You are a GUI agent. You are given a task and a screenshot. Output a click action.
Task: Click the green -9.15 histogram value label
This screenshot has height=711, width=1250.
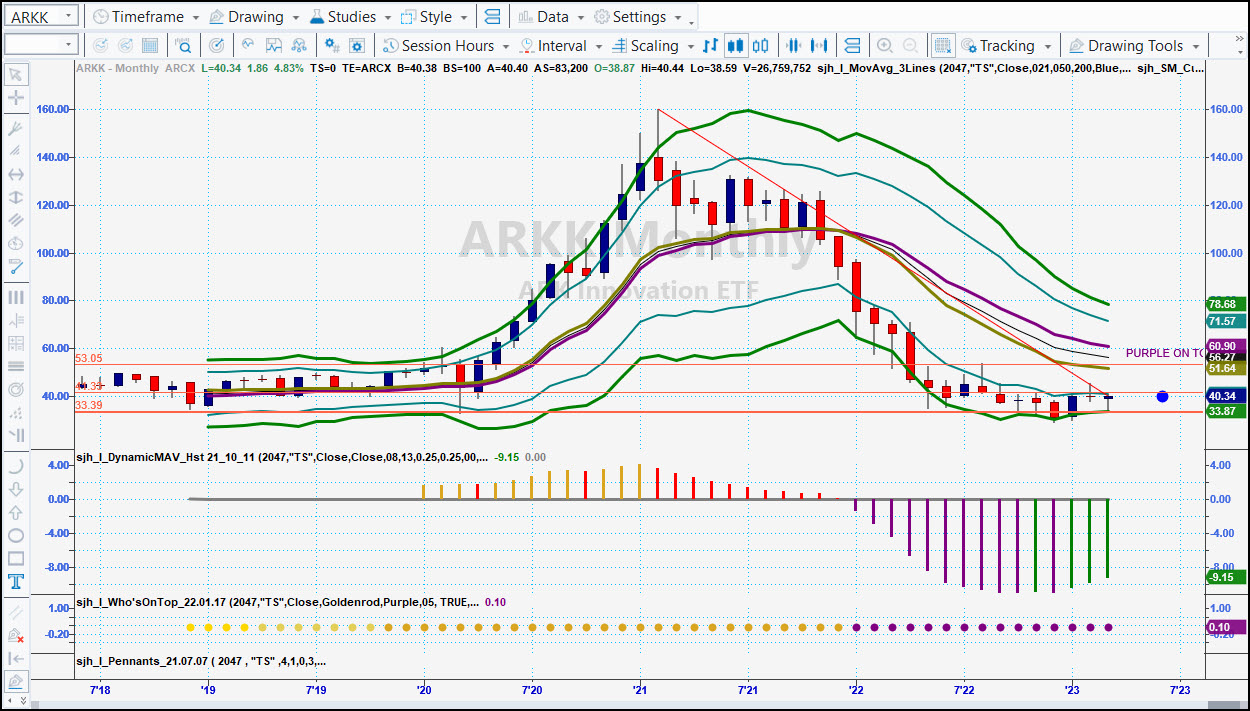point(1226,577)
